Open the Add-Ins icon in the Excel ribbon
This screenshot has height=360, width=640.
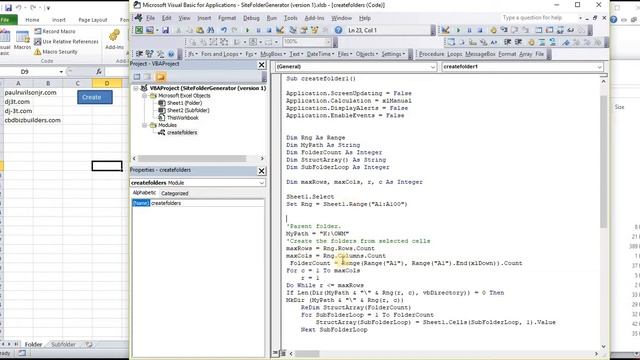(114, 39)
